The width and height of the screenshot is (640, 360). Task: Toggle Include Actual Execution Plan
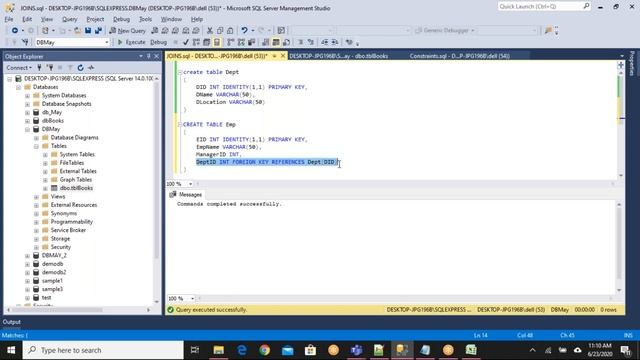[x=231, y=42]
